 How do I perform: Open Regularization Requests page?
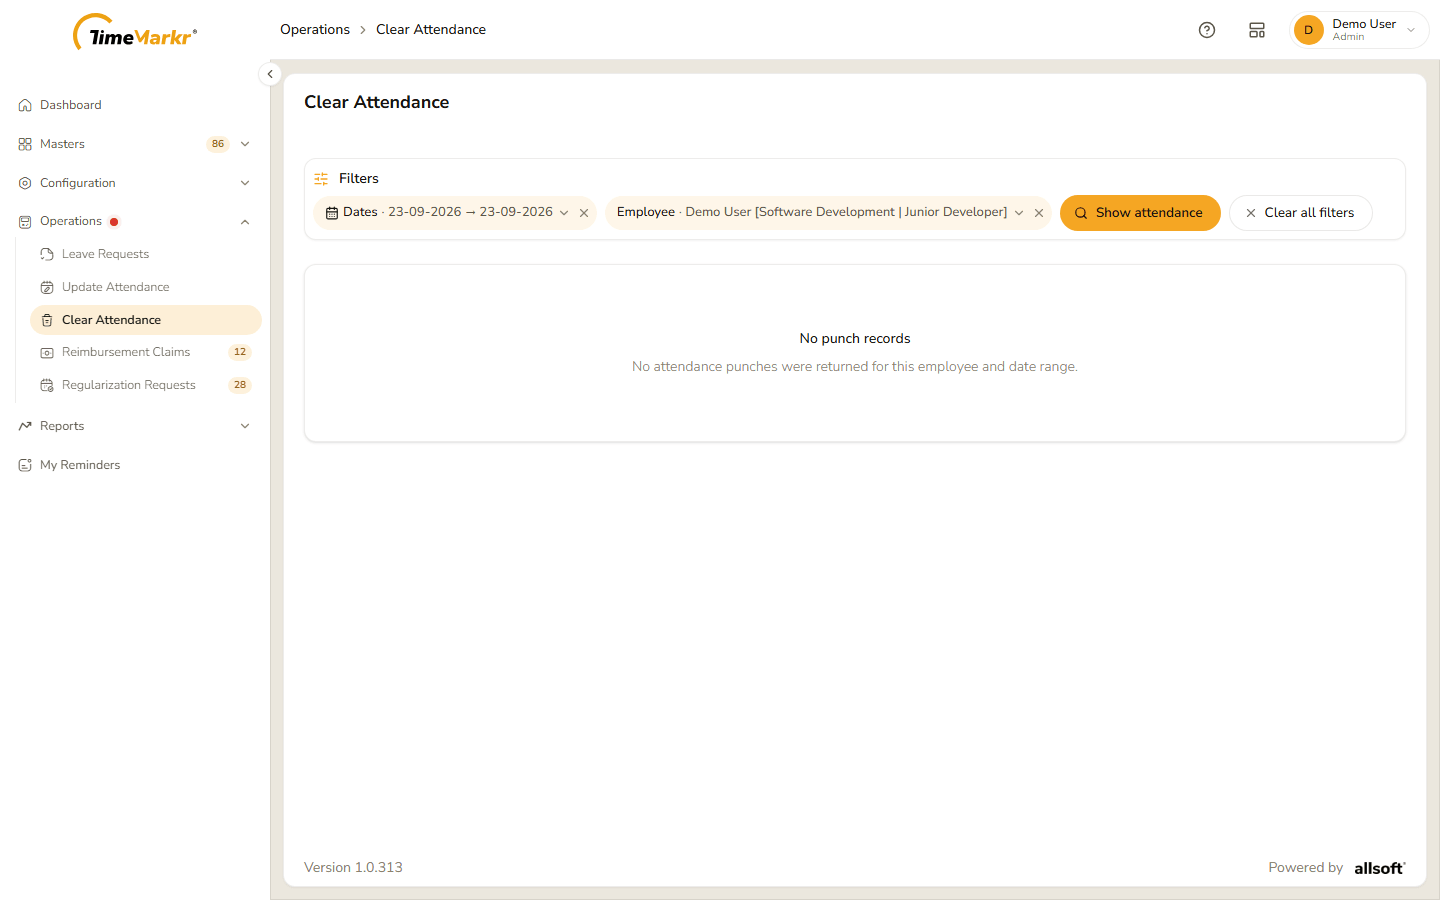146,385
